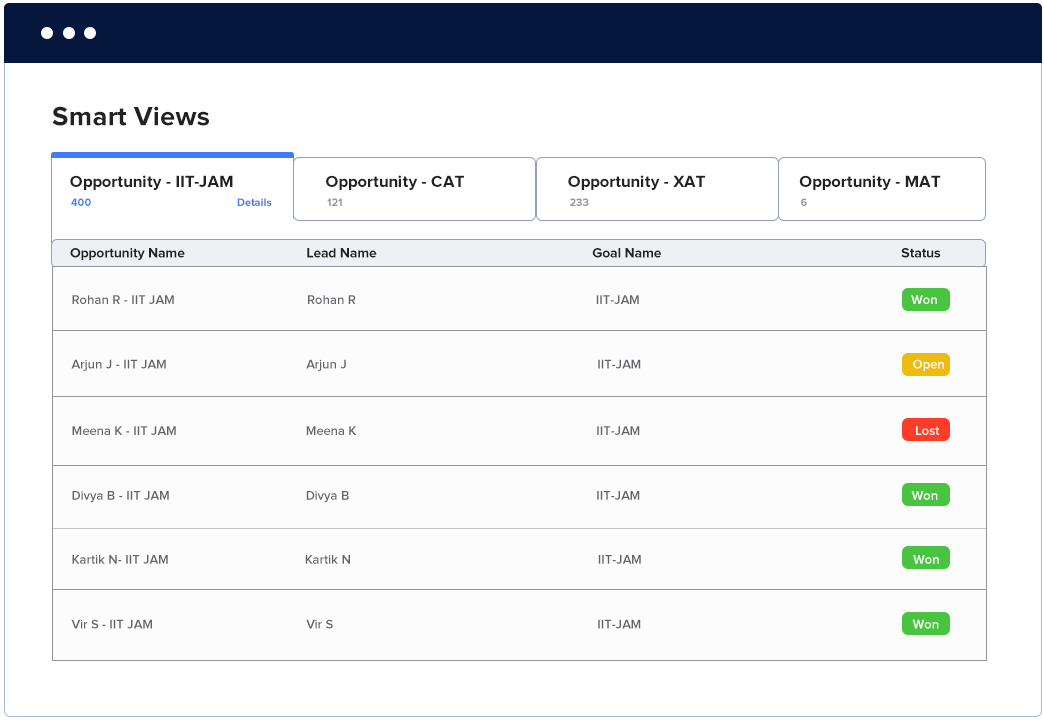Click the Lead Name column header
The image size is (1044, 720).
(341, 253)
